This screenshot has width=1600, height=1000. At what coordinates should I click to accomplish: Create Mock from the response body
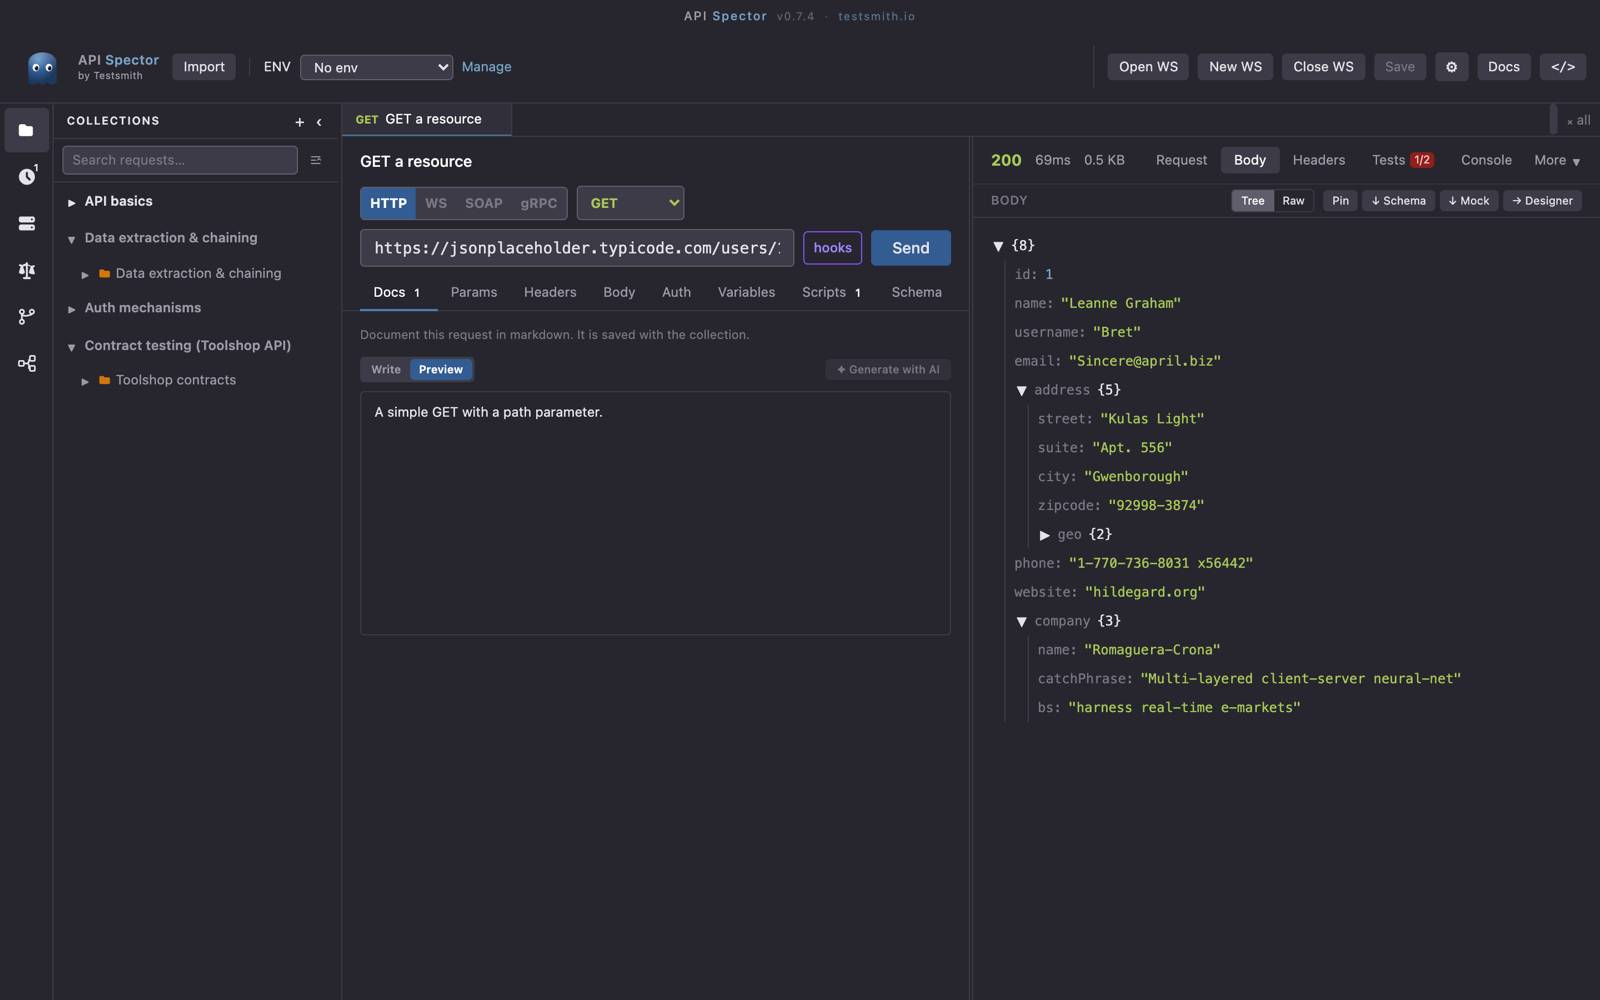tap(1469, 201)
